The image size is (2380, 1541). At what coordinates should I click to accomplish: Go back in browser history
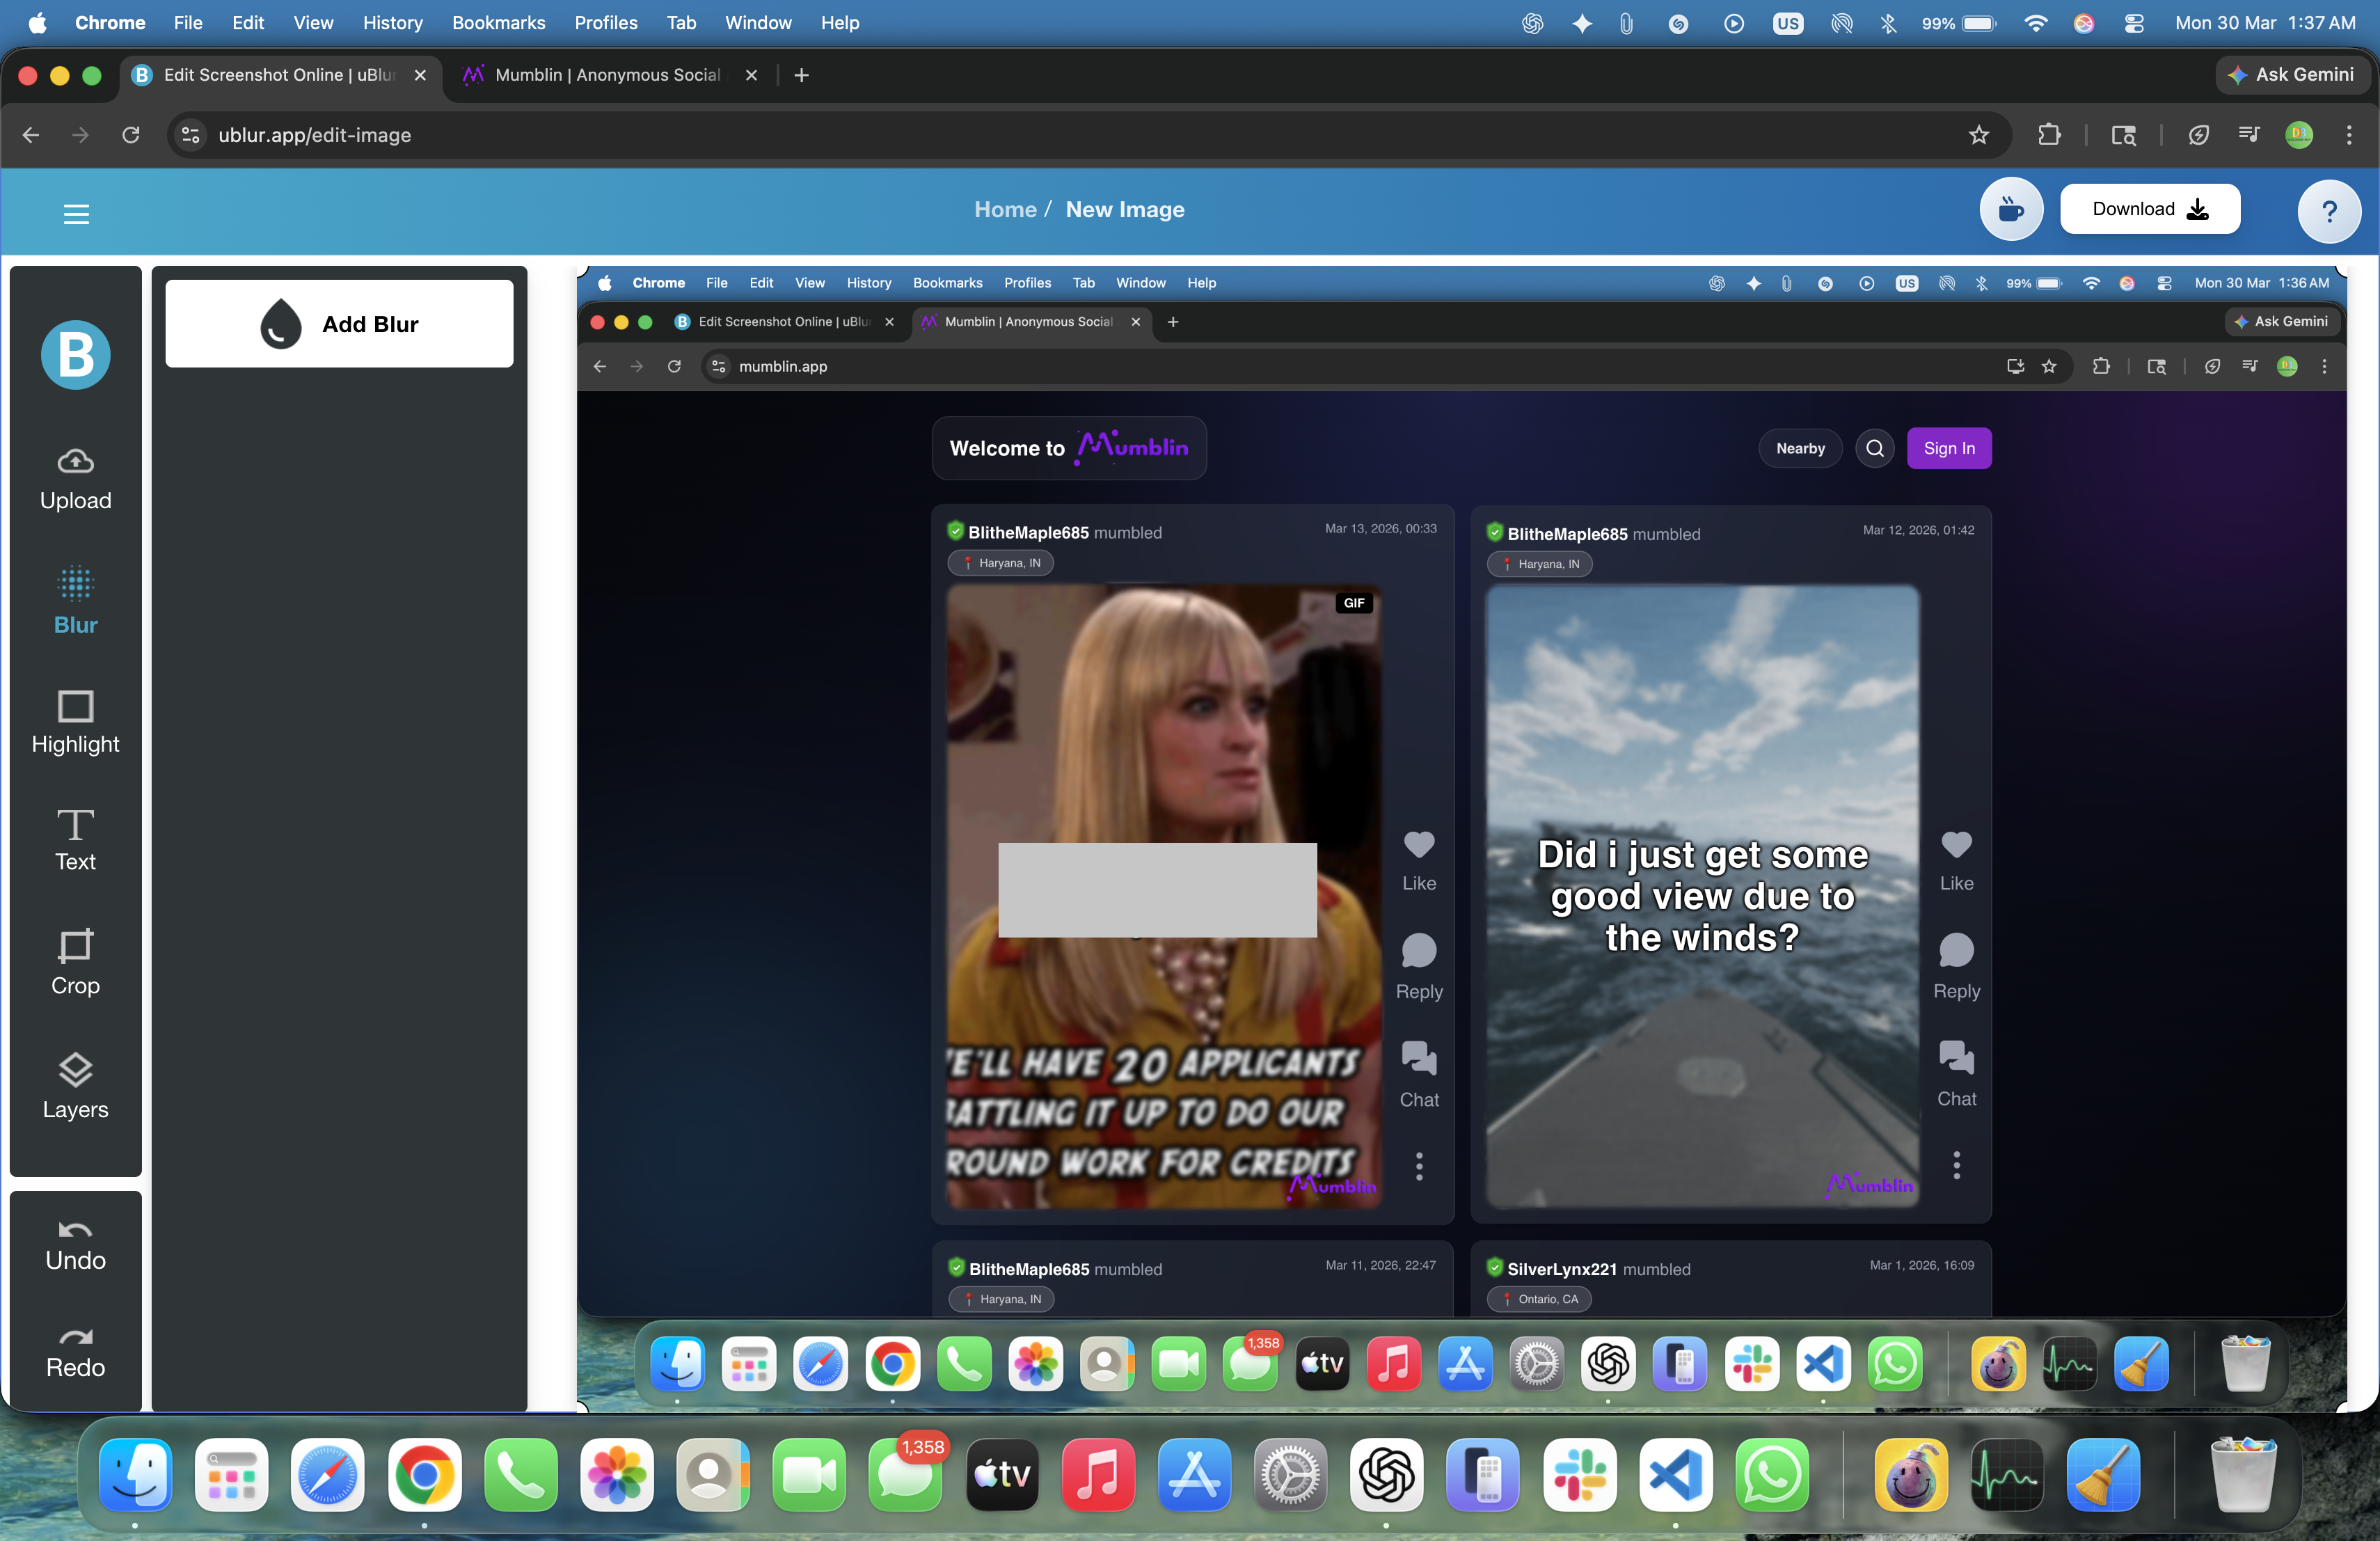(31, 135)
